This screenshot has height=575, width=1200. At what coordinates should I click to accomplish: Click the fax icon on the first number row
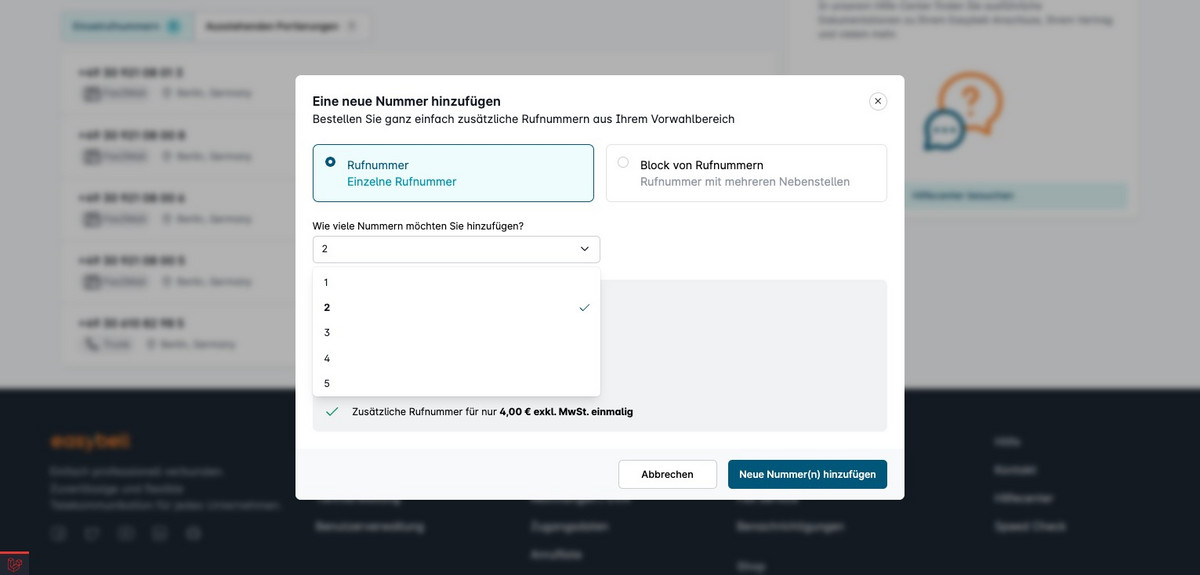(x=92, y=93)
